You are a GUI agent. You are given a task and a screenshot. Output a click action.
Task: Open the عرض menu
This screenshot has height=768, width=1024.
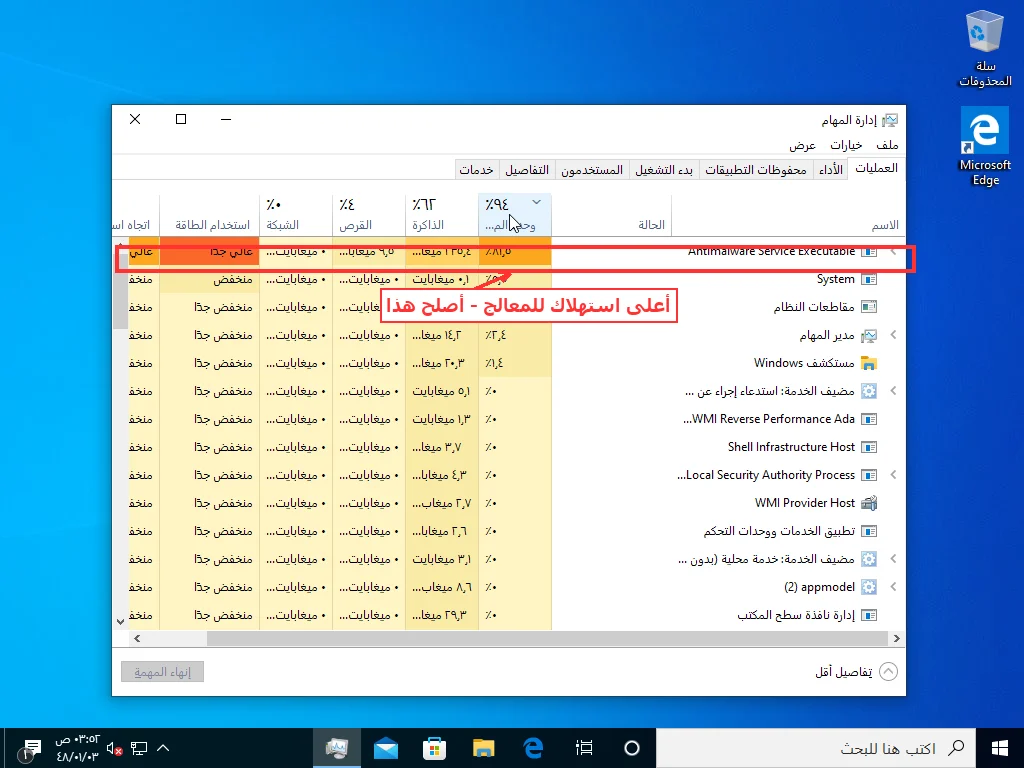click(803, 145)
